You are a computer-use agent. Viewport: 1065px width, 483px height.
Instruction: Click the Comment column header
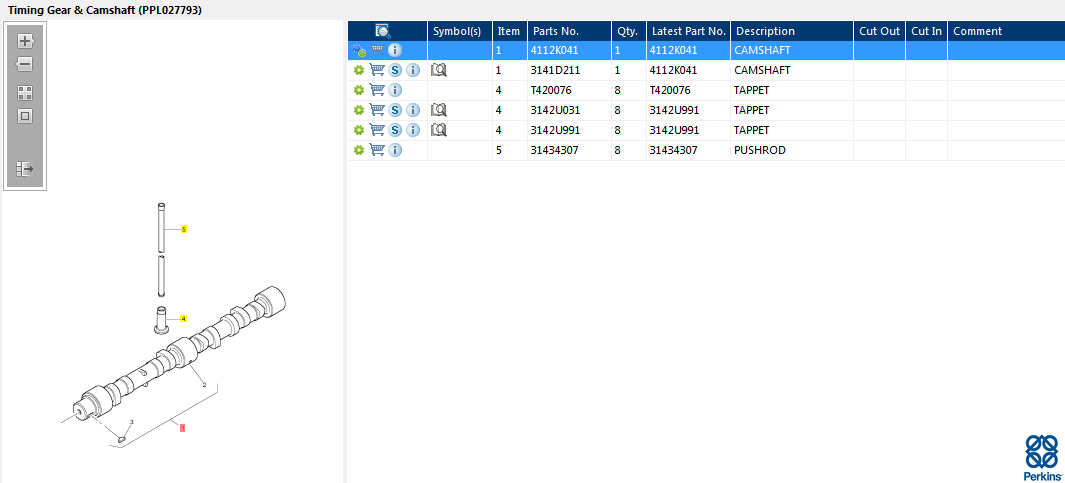(x=1006, y=31)
